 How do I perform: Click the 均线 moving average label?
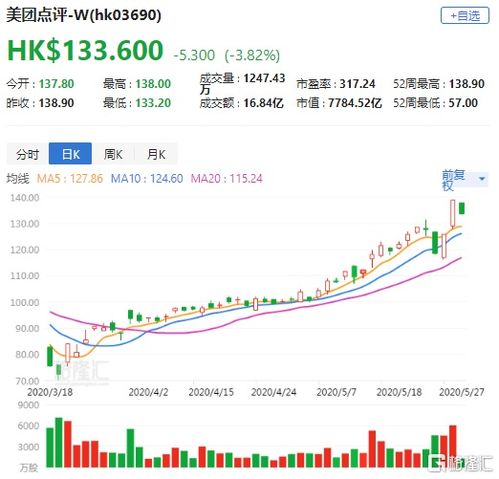click(18, 178)
